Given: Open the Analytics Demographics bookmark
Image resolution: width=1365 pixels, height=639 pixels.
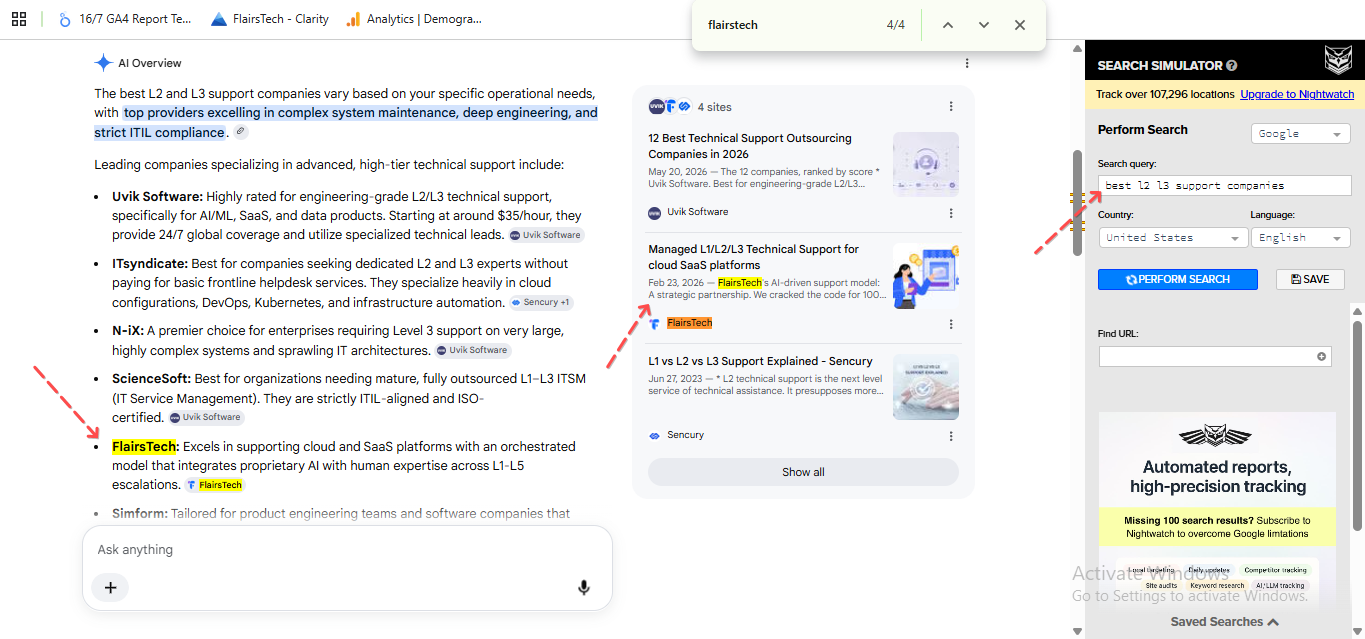Looking at the screenshot, I should (x=413, y=19).
